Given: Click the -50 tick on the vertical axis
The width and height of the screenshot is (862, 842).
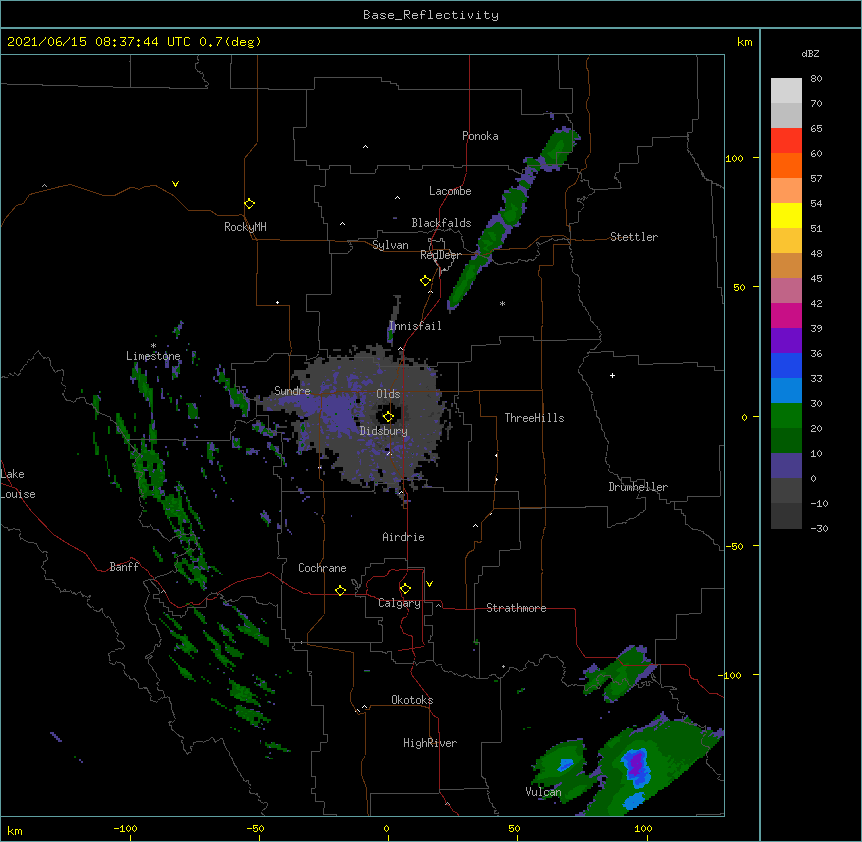Looking at the screenshot, I should coord(734,546).
